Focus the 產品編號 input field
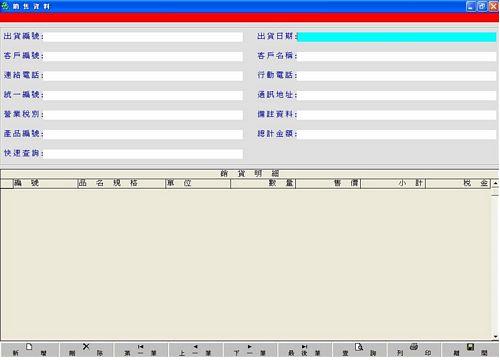The image size is (500, 360). coord(143,134)
